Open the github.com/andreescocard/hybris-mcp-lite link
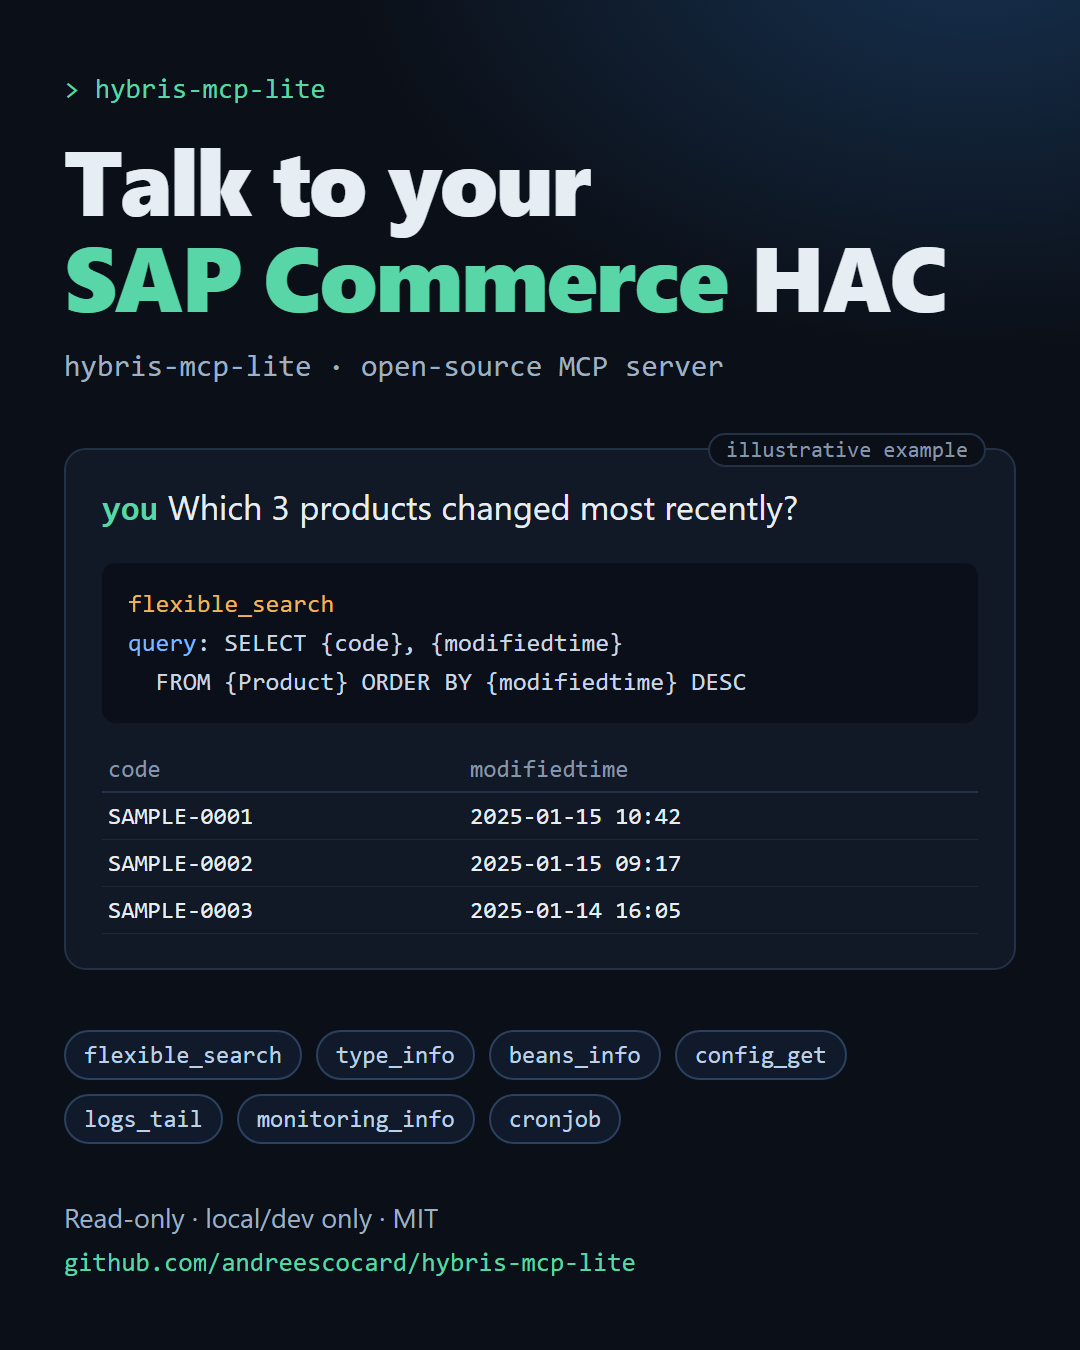This screenshot has width=1080, height=1350. [350, 1263]
